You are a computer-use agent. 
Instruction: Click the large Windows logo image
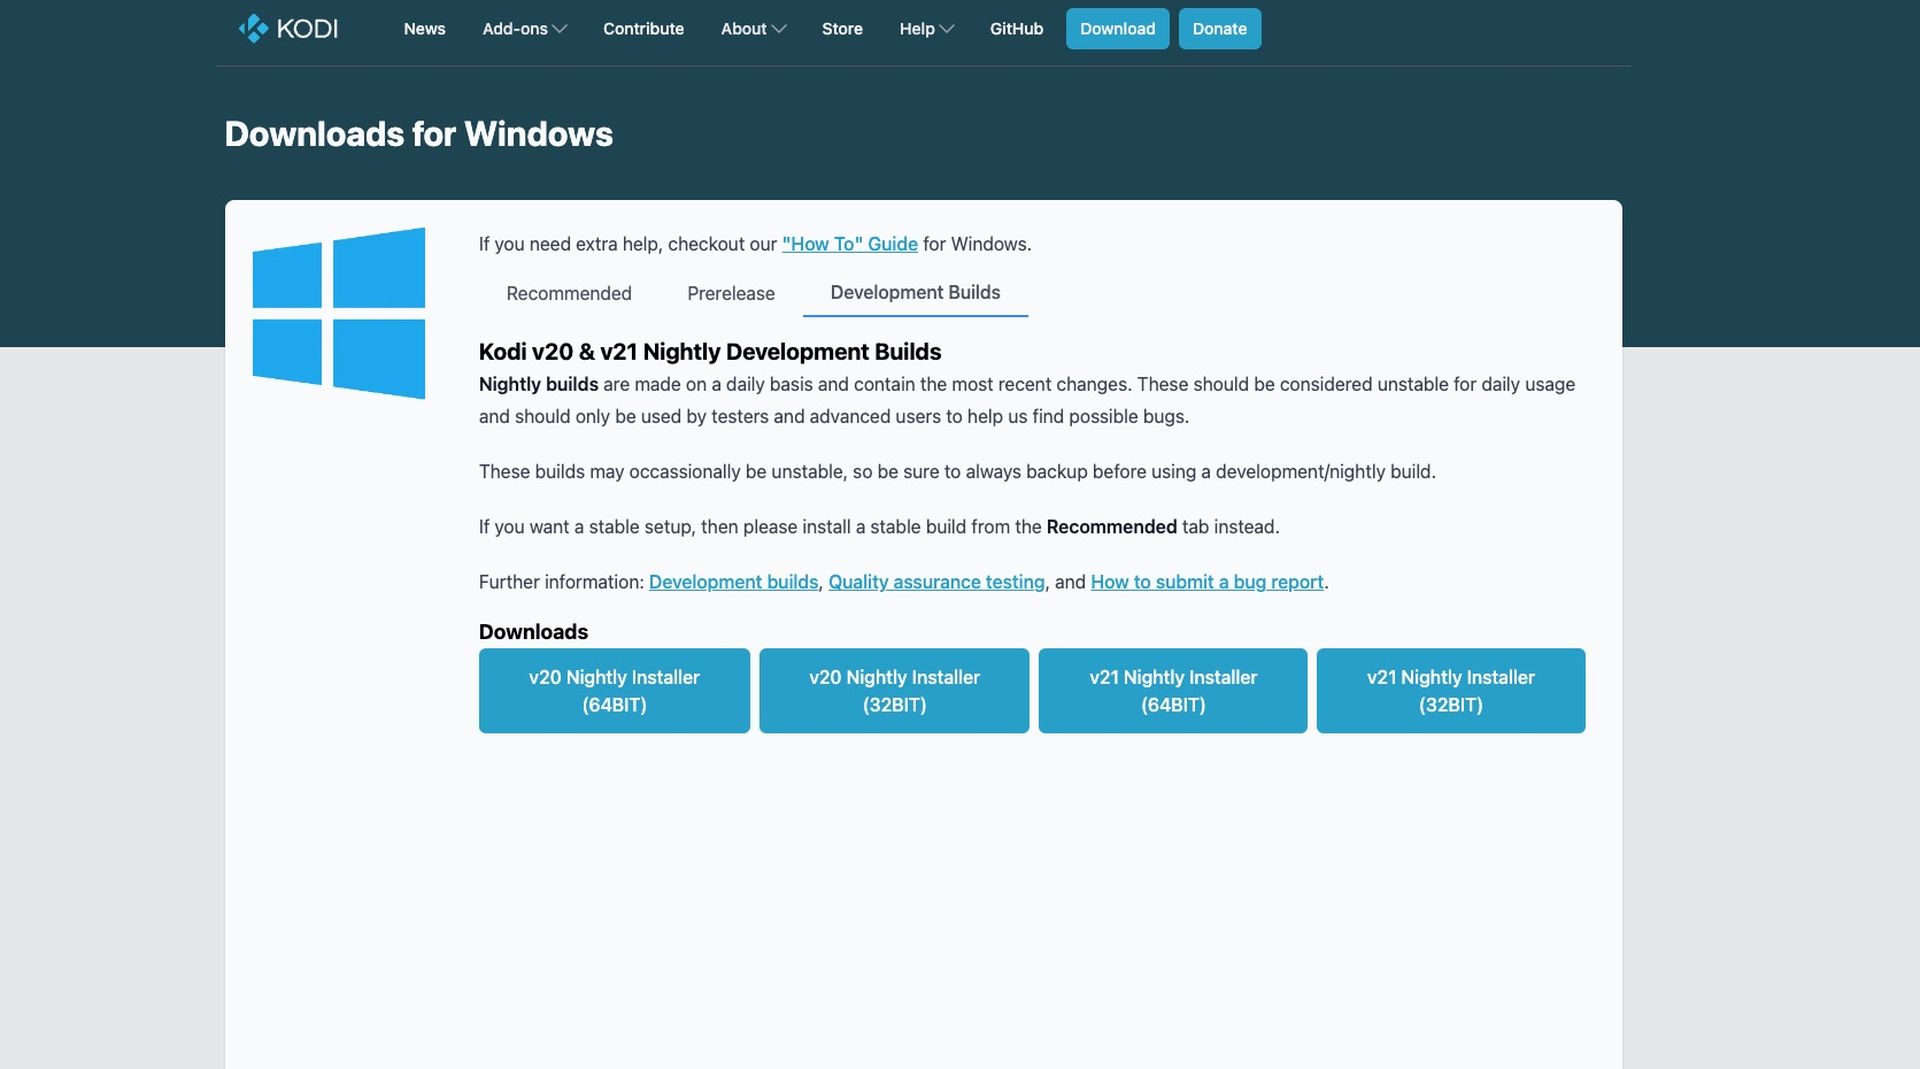tap(338, 313)
